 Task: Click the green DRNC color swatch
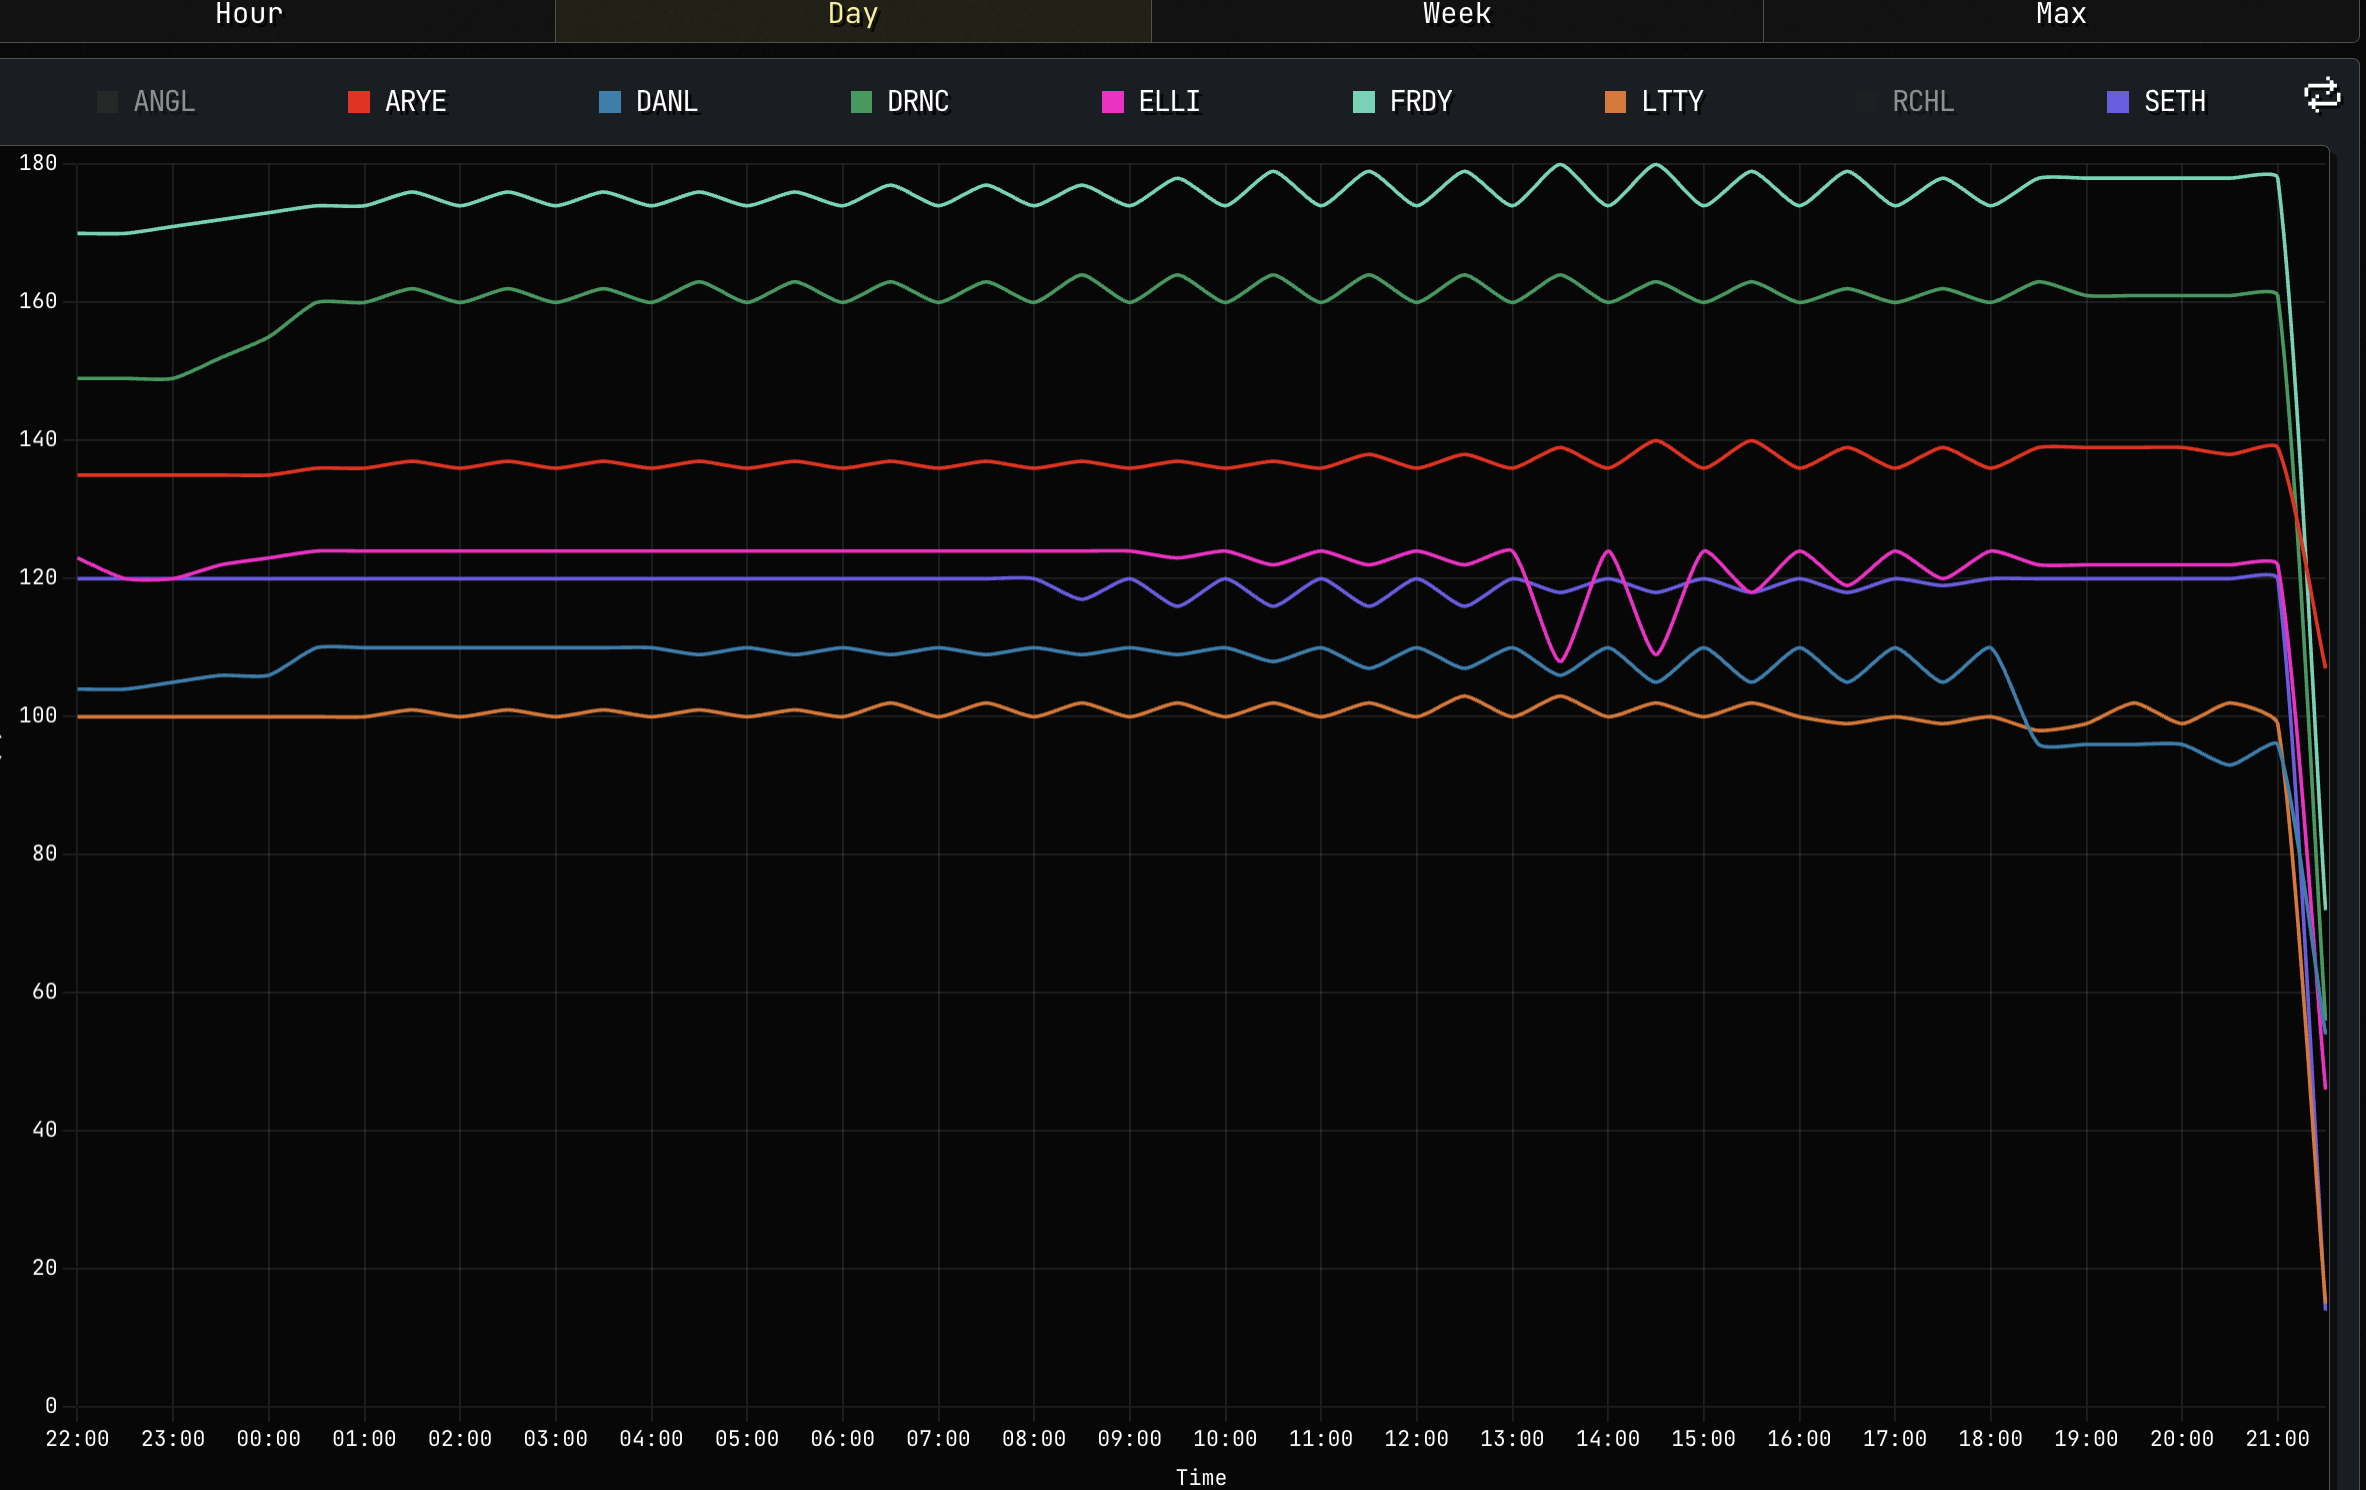pyautogui.click(x=861, y=102)
